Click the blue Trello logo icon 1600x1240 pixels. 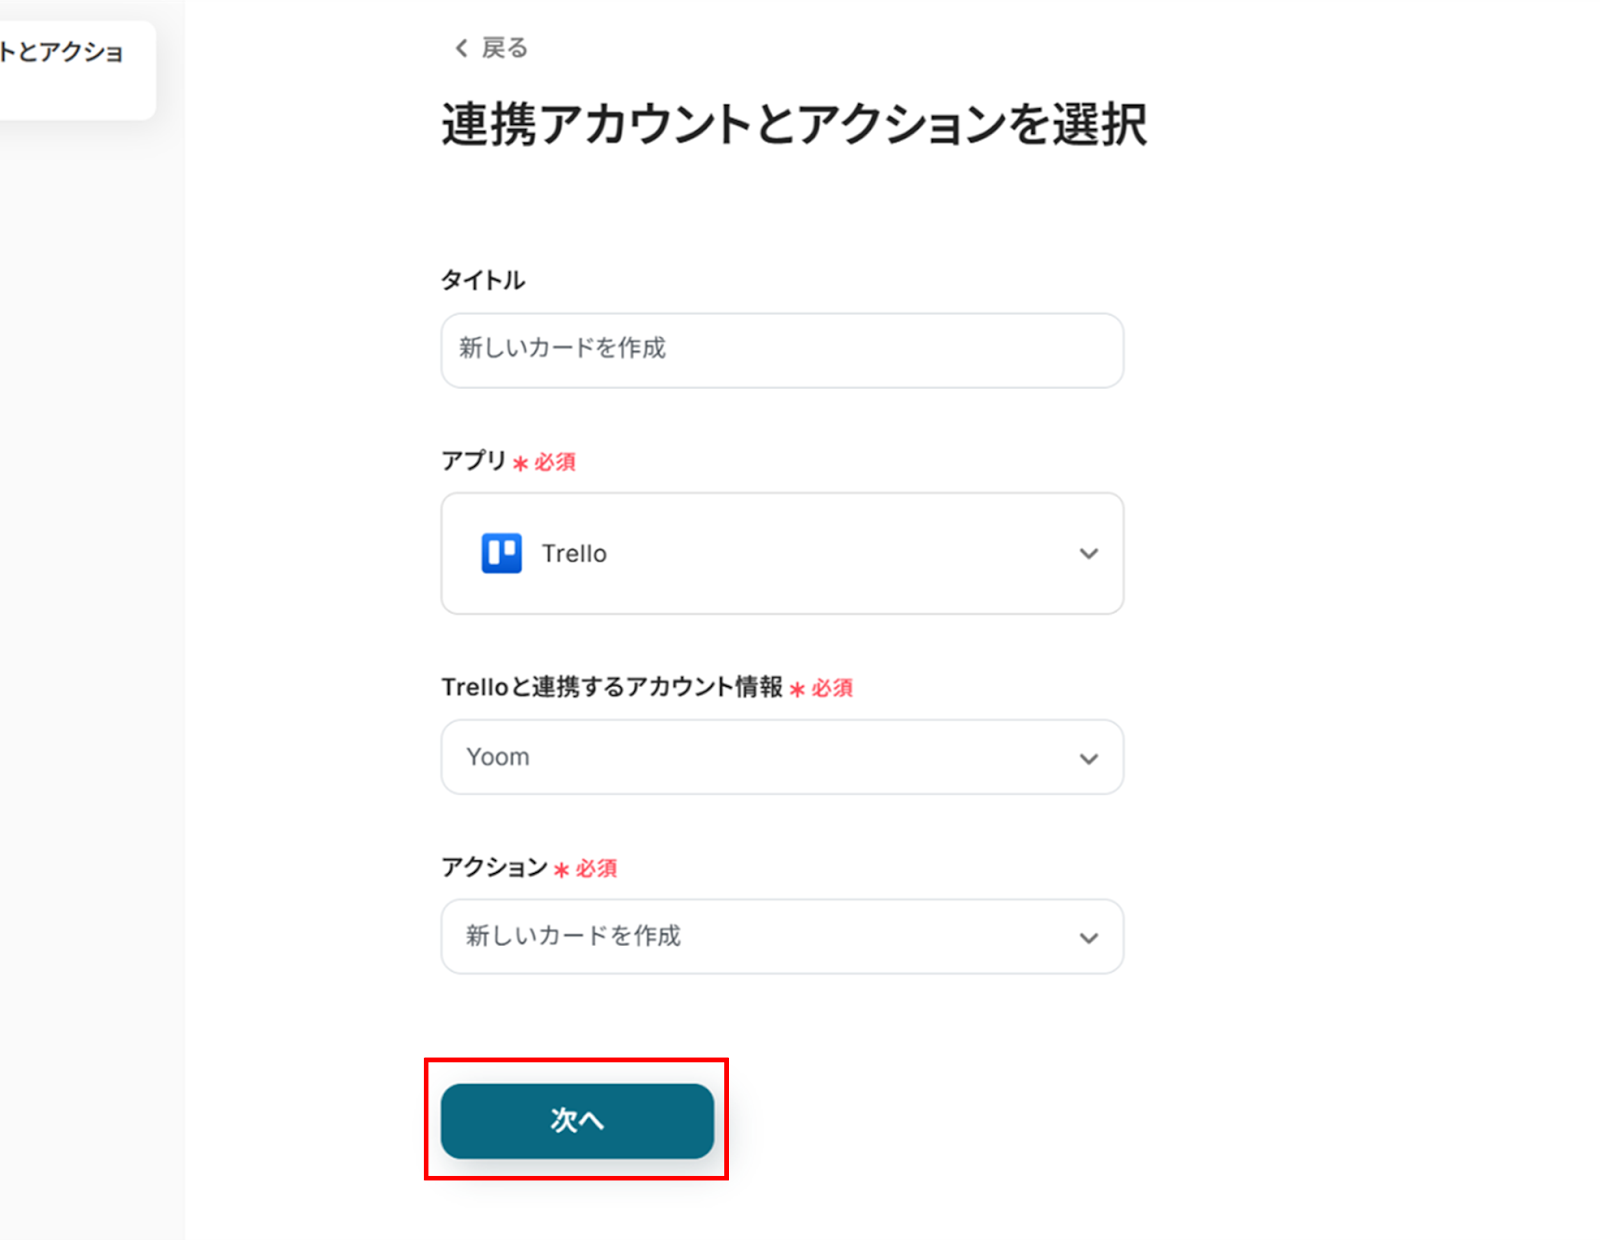pos(502,553)
